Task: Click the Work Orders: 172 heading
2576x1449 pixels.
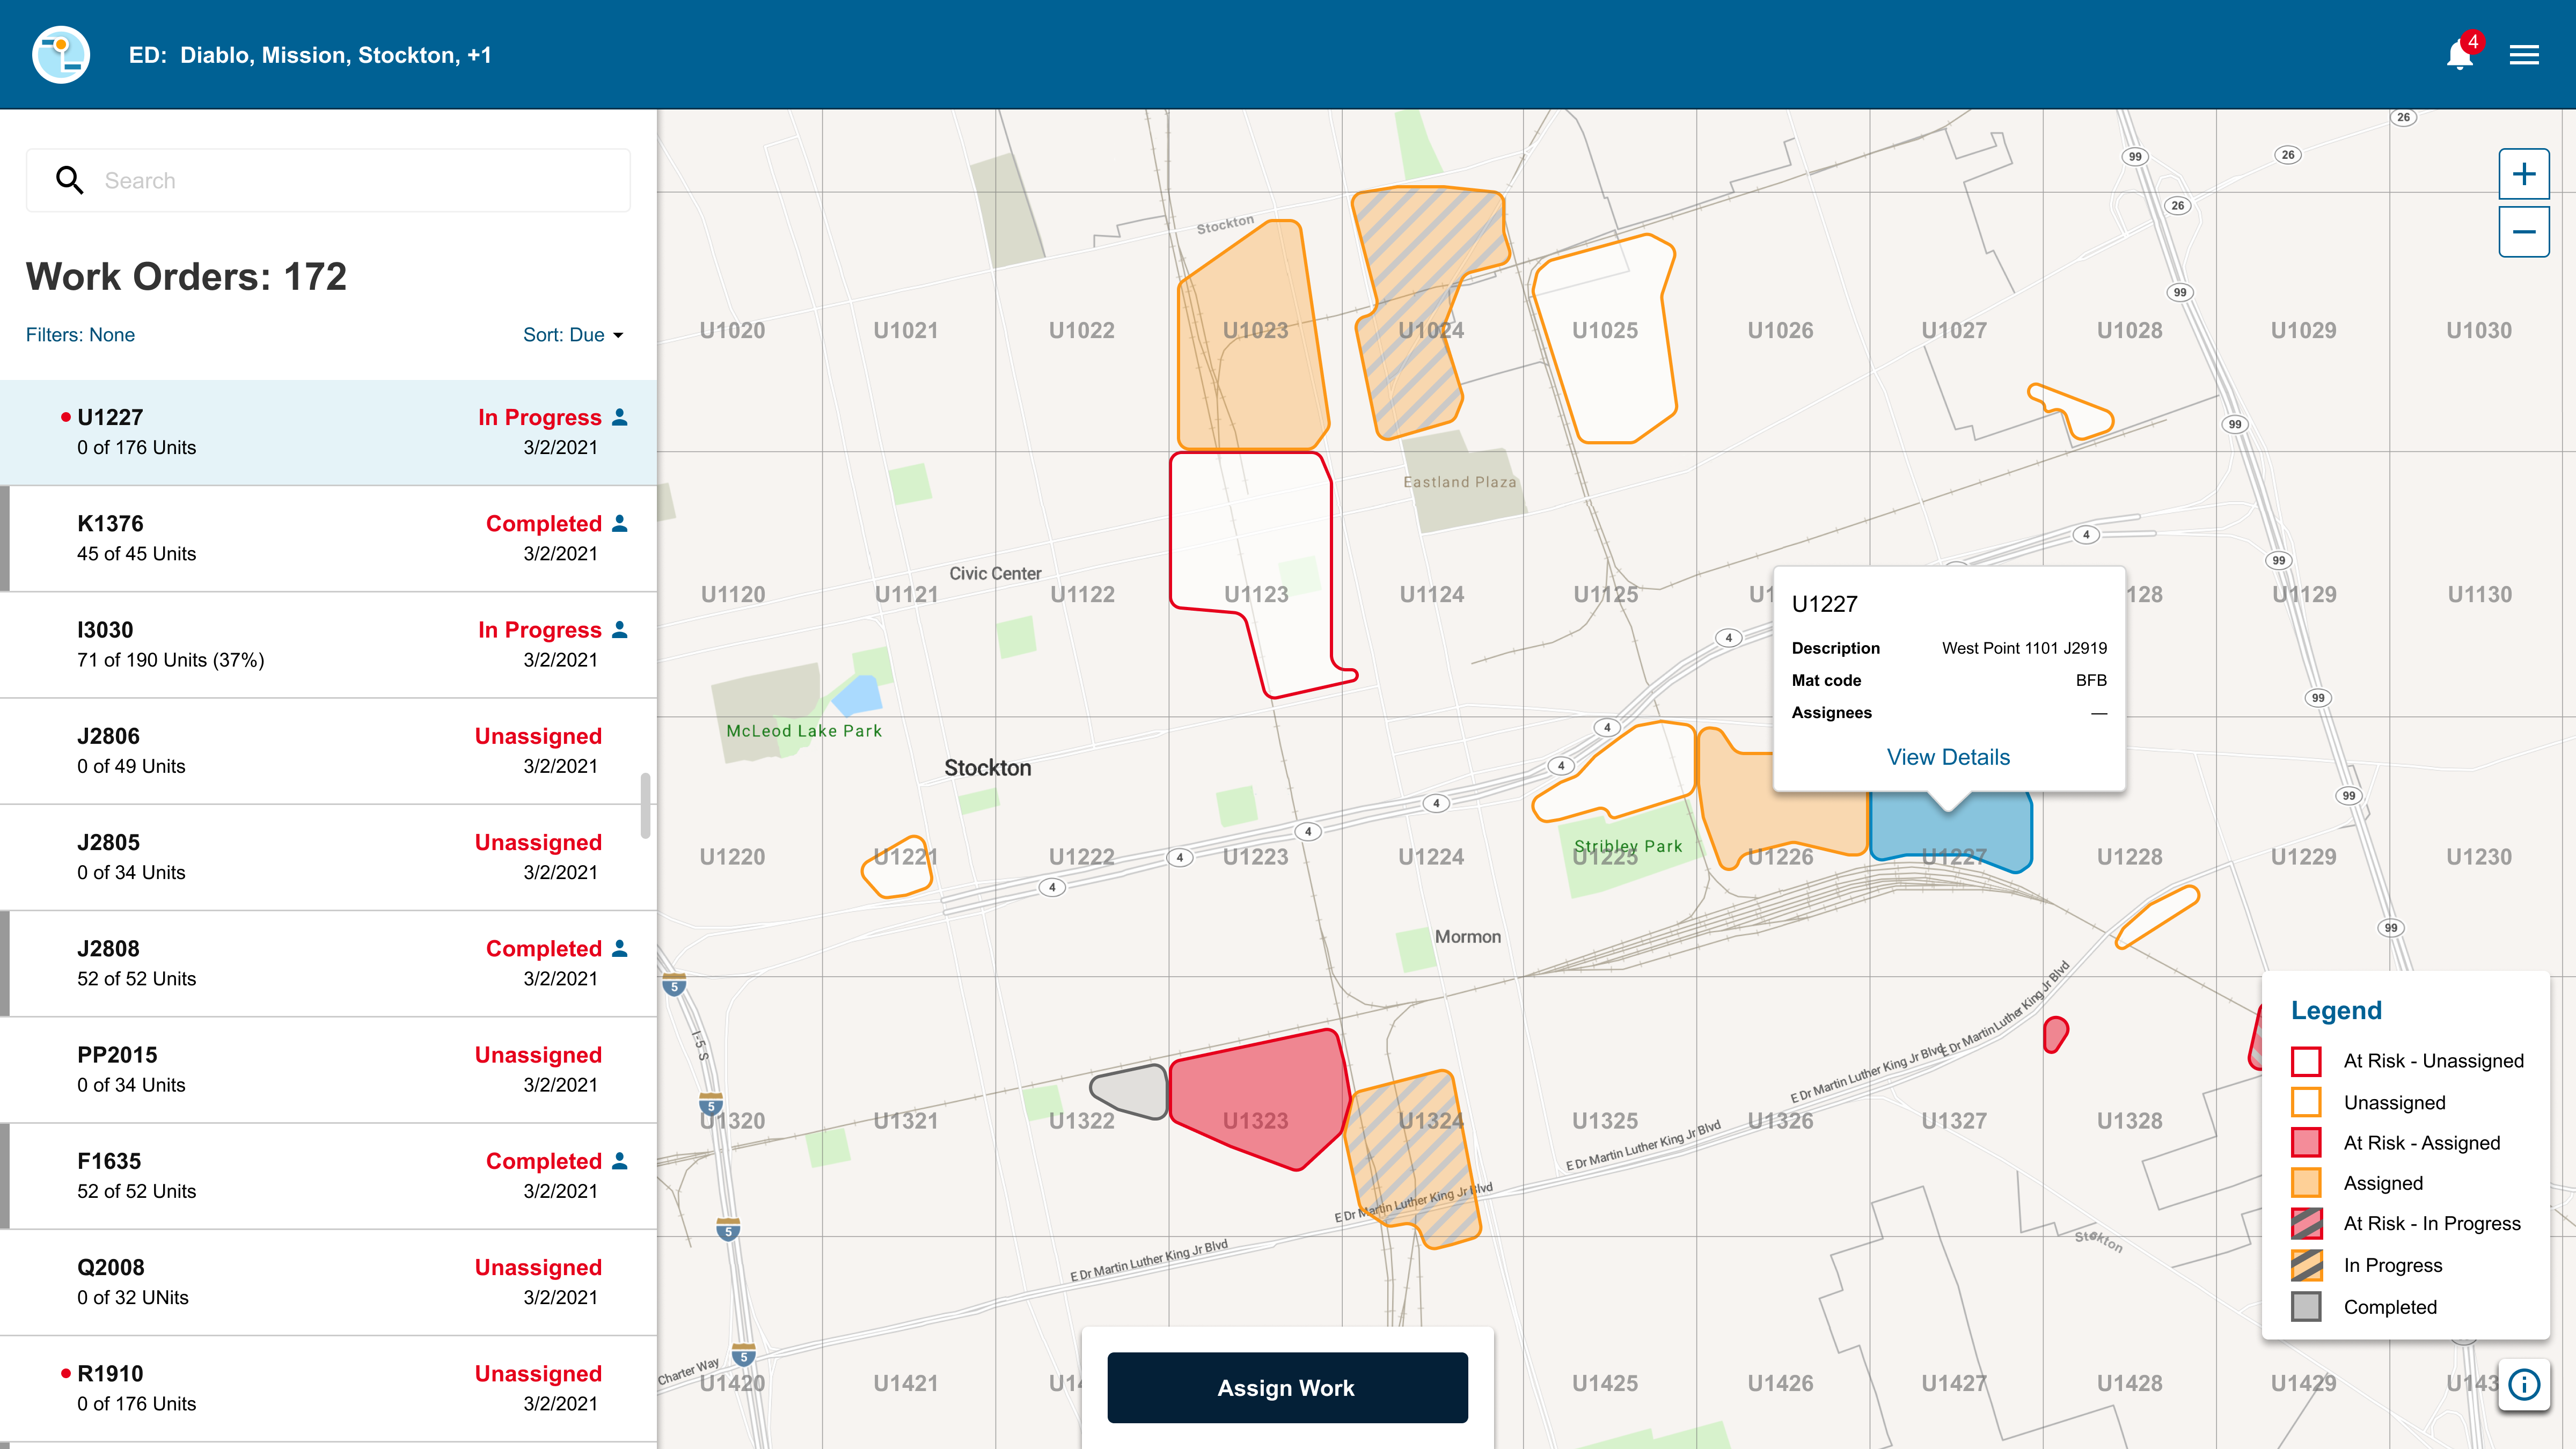Action: (186, 276)
